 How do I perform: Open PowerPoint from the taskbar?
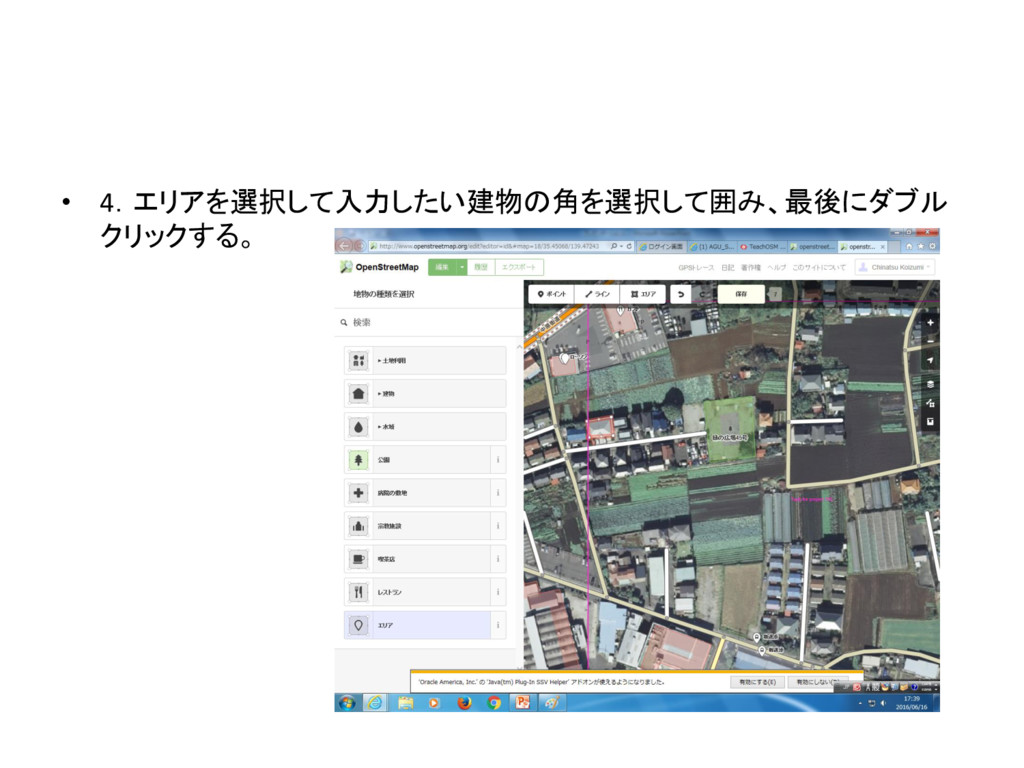pyautogui.click(x=523, y=703)
